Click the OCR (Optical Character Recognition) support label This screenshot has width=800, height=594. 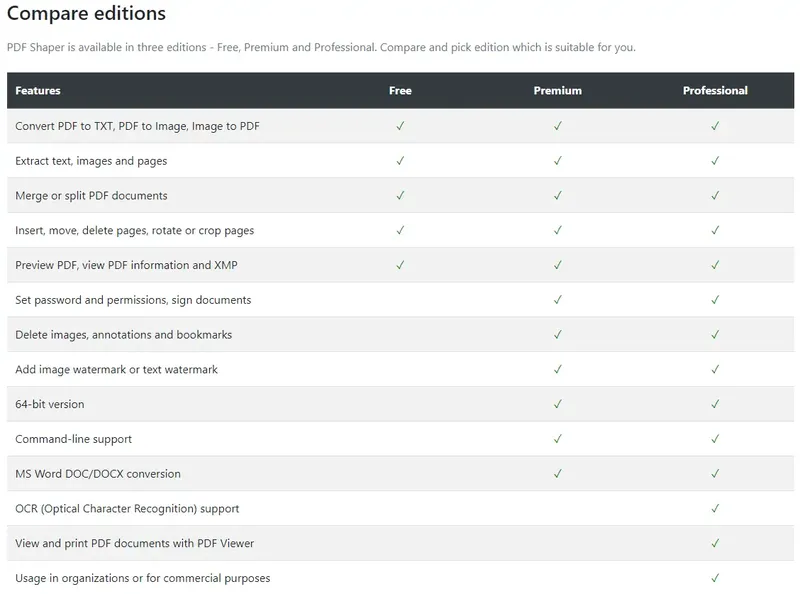[127, 509]
